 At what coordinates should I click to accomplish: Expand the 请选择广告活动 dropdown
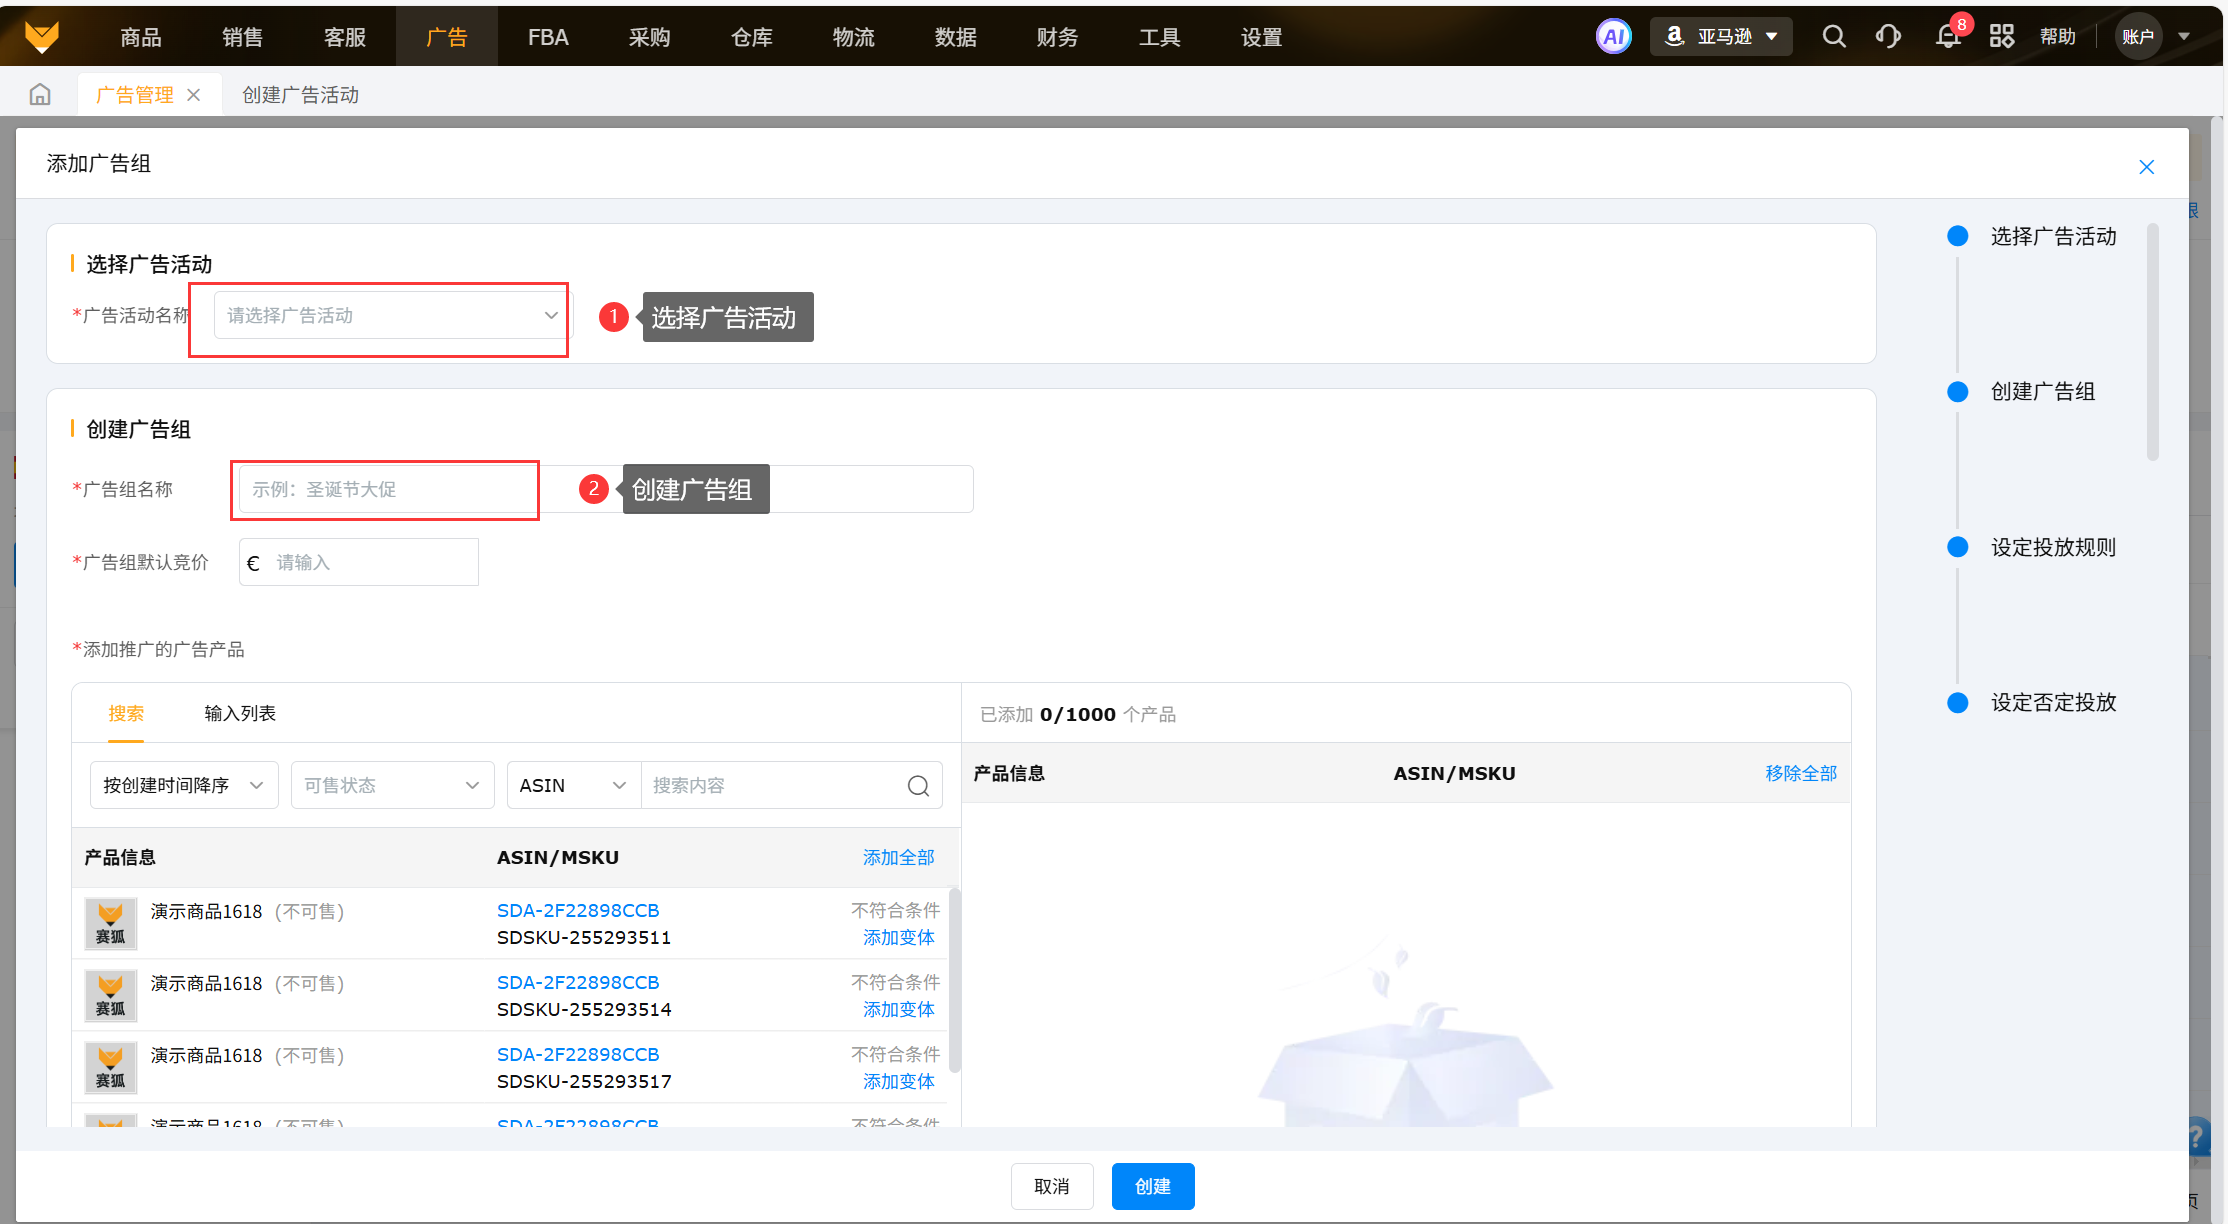coord(390,316)
